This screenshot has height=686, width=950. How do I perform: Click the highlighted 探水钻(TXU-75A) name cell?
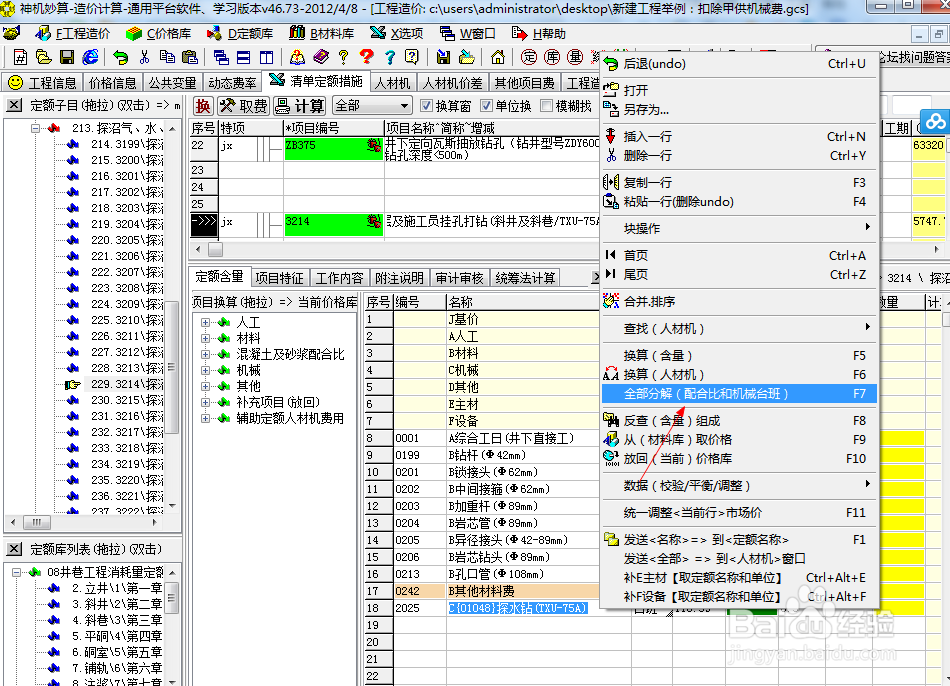pos(518,608)
